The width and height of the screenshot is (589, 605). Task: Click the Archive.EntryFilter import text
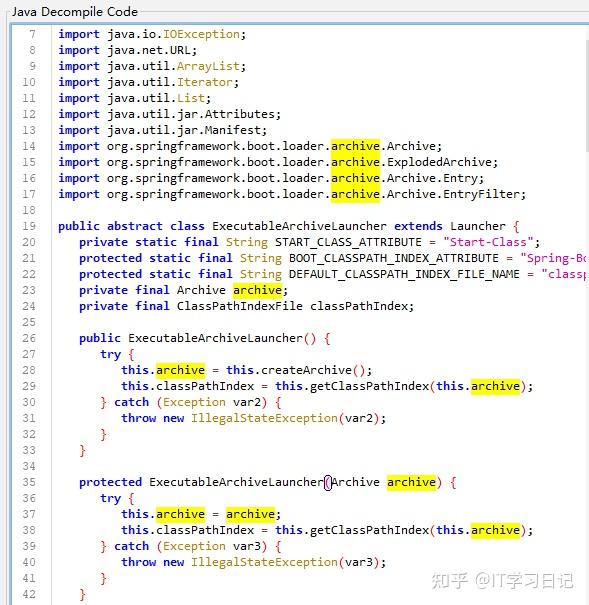[x=453, y=194]
